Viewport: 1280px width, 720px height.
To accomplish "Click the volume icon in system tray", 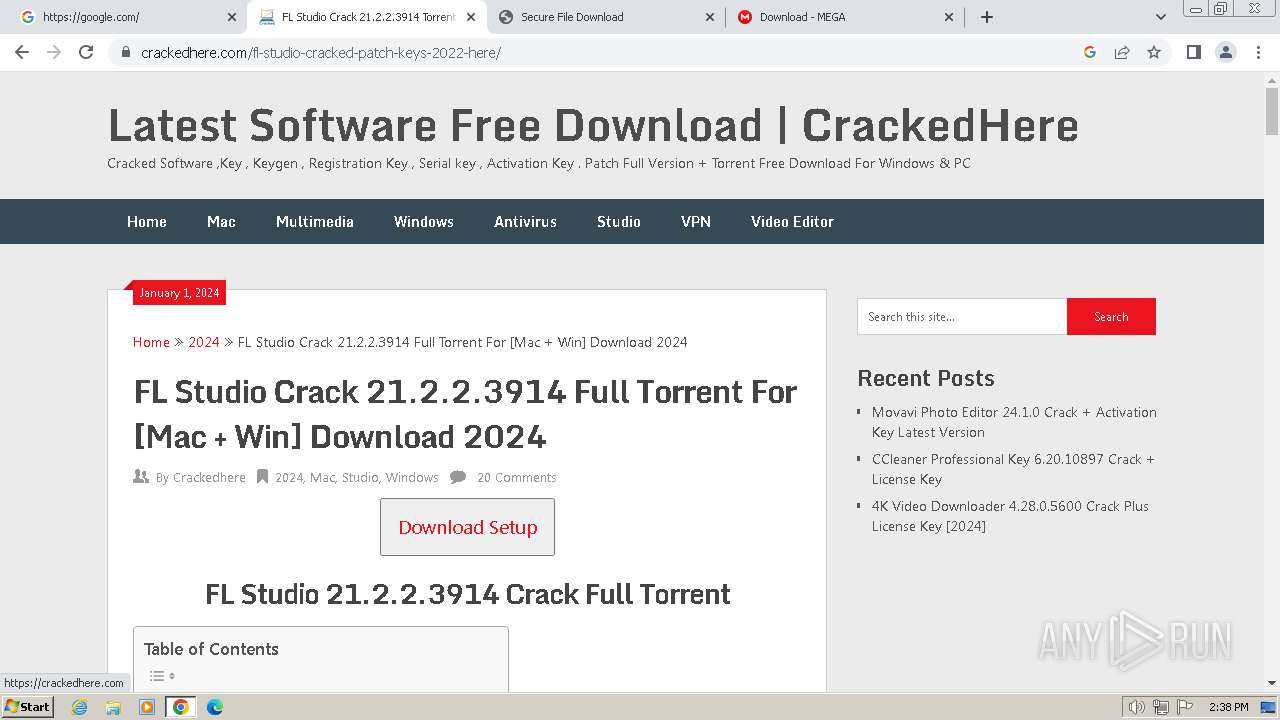I will tap(1137, 707).
